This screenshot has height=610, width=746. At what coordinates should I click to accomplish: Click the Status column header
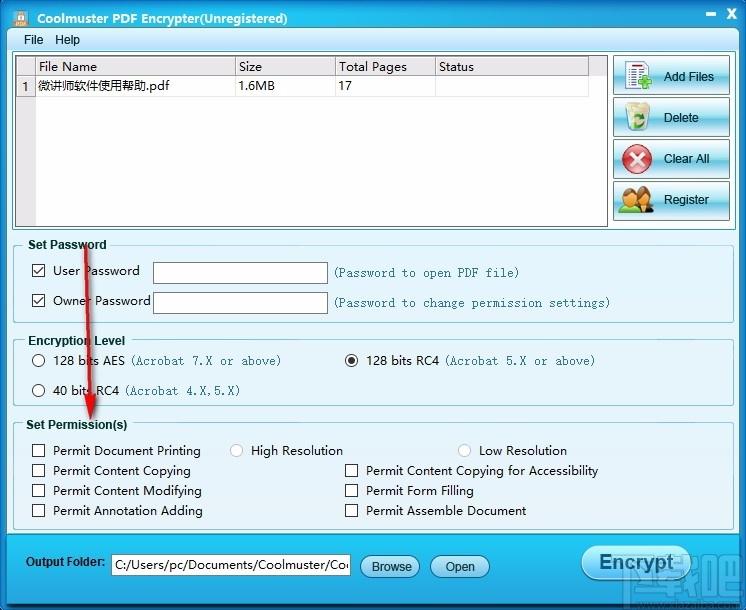(x=511, y=66)
